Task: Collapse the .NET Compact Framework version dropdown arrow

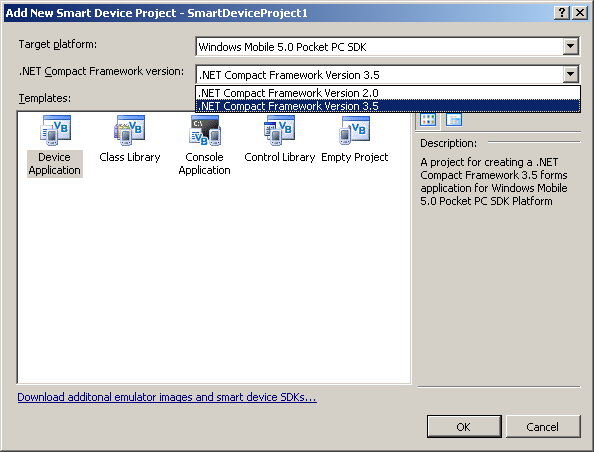Action: tap(571, 74)
